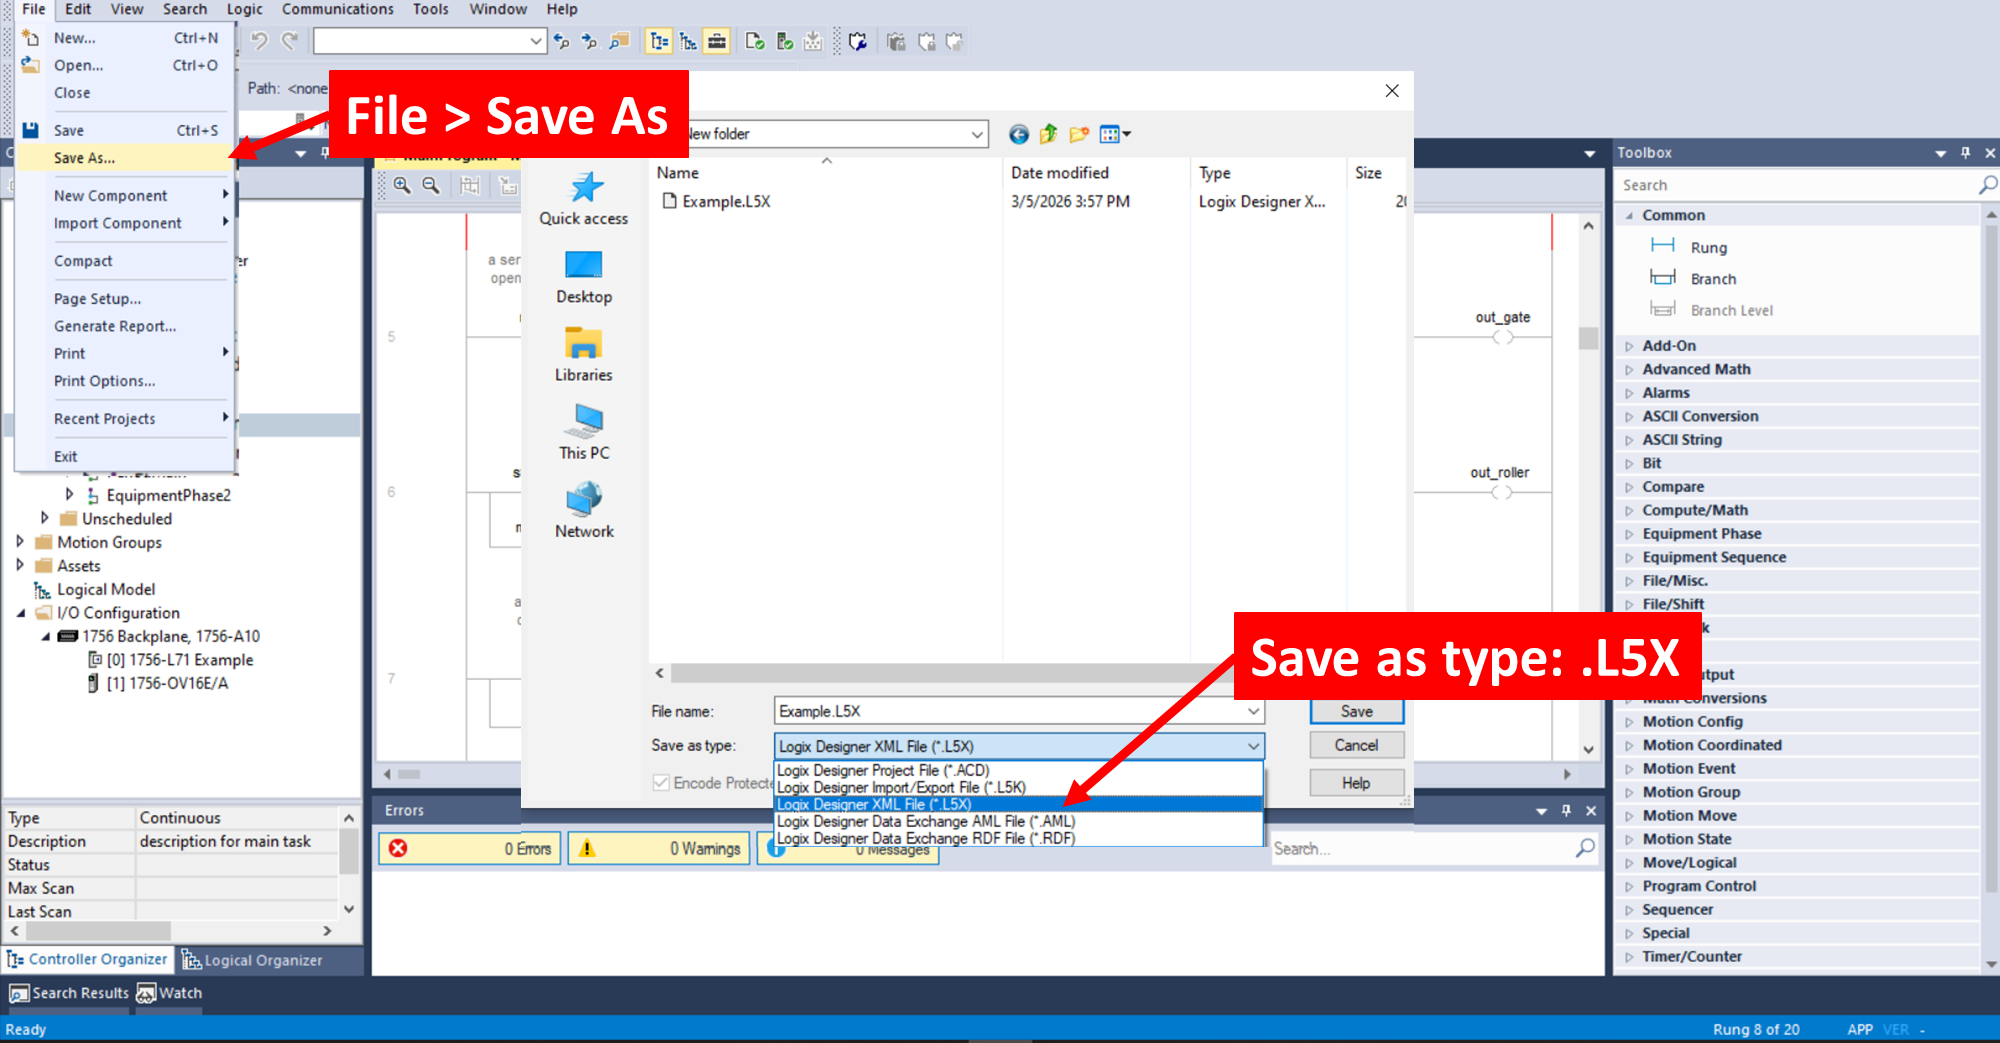The width and height of the screenshot is (2000, 1043).
Task: Click the Logical Organizer tree toolbar icon
Action: 688,41
